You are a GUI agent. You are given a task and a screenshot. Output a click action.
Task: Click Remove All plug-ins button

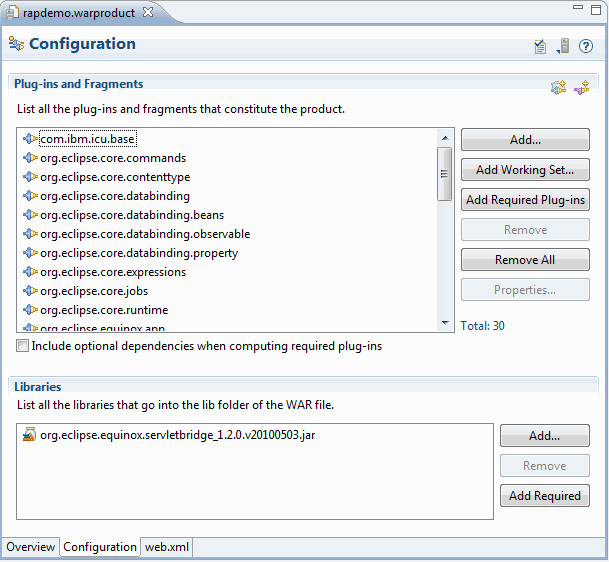525,259
